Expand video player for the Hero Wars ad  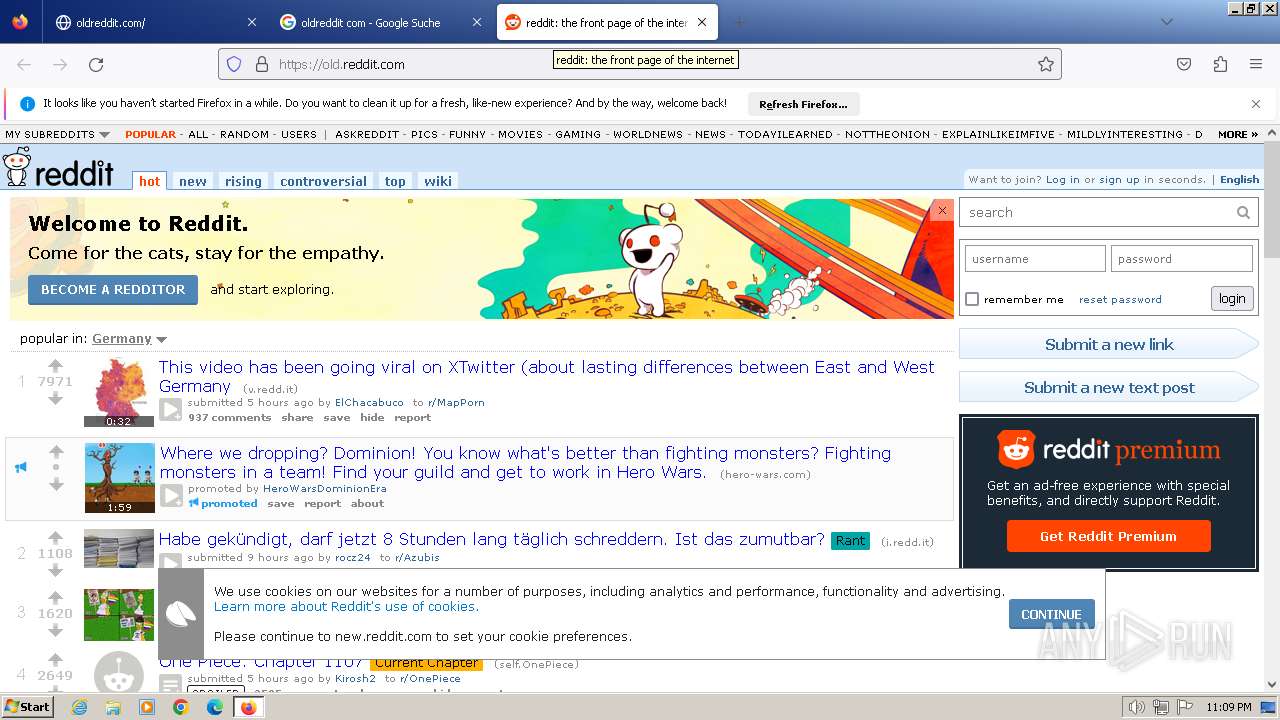point(171,495)
